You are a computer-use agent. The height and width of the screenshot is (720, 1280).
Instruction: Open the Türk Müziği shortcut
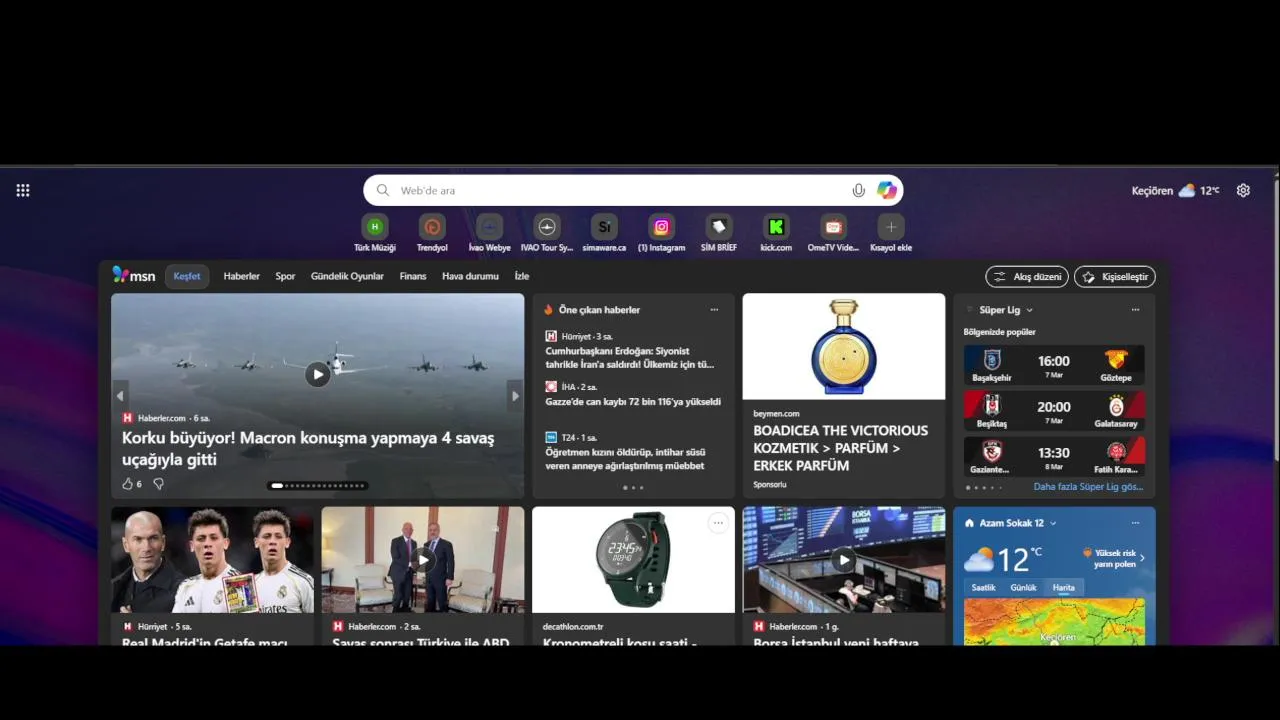(x=375, y=234)
